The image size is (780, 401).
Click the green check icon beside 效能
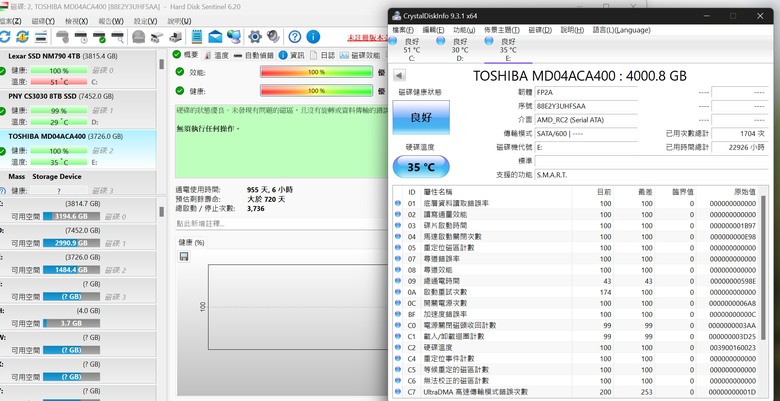[180, 72]
